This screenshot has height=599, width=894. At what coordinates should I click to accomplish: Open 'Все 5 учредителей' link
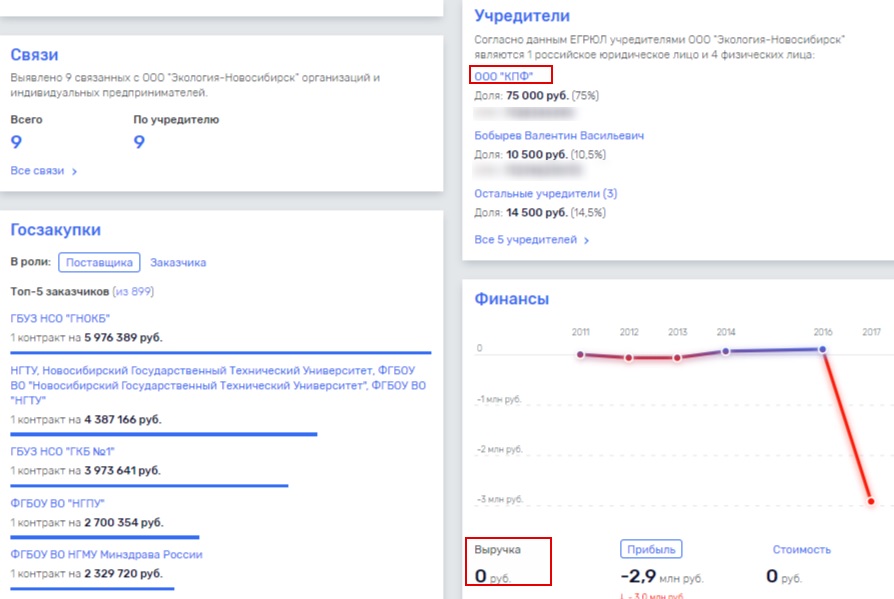[531, 240]
